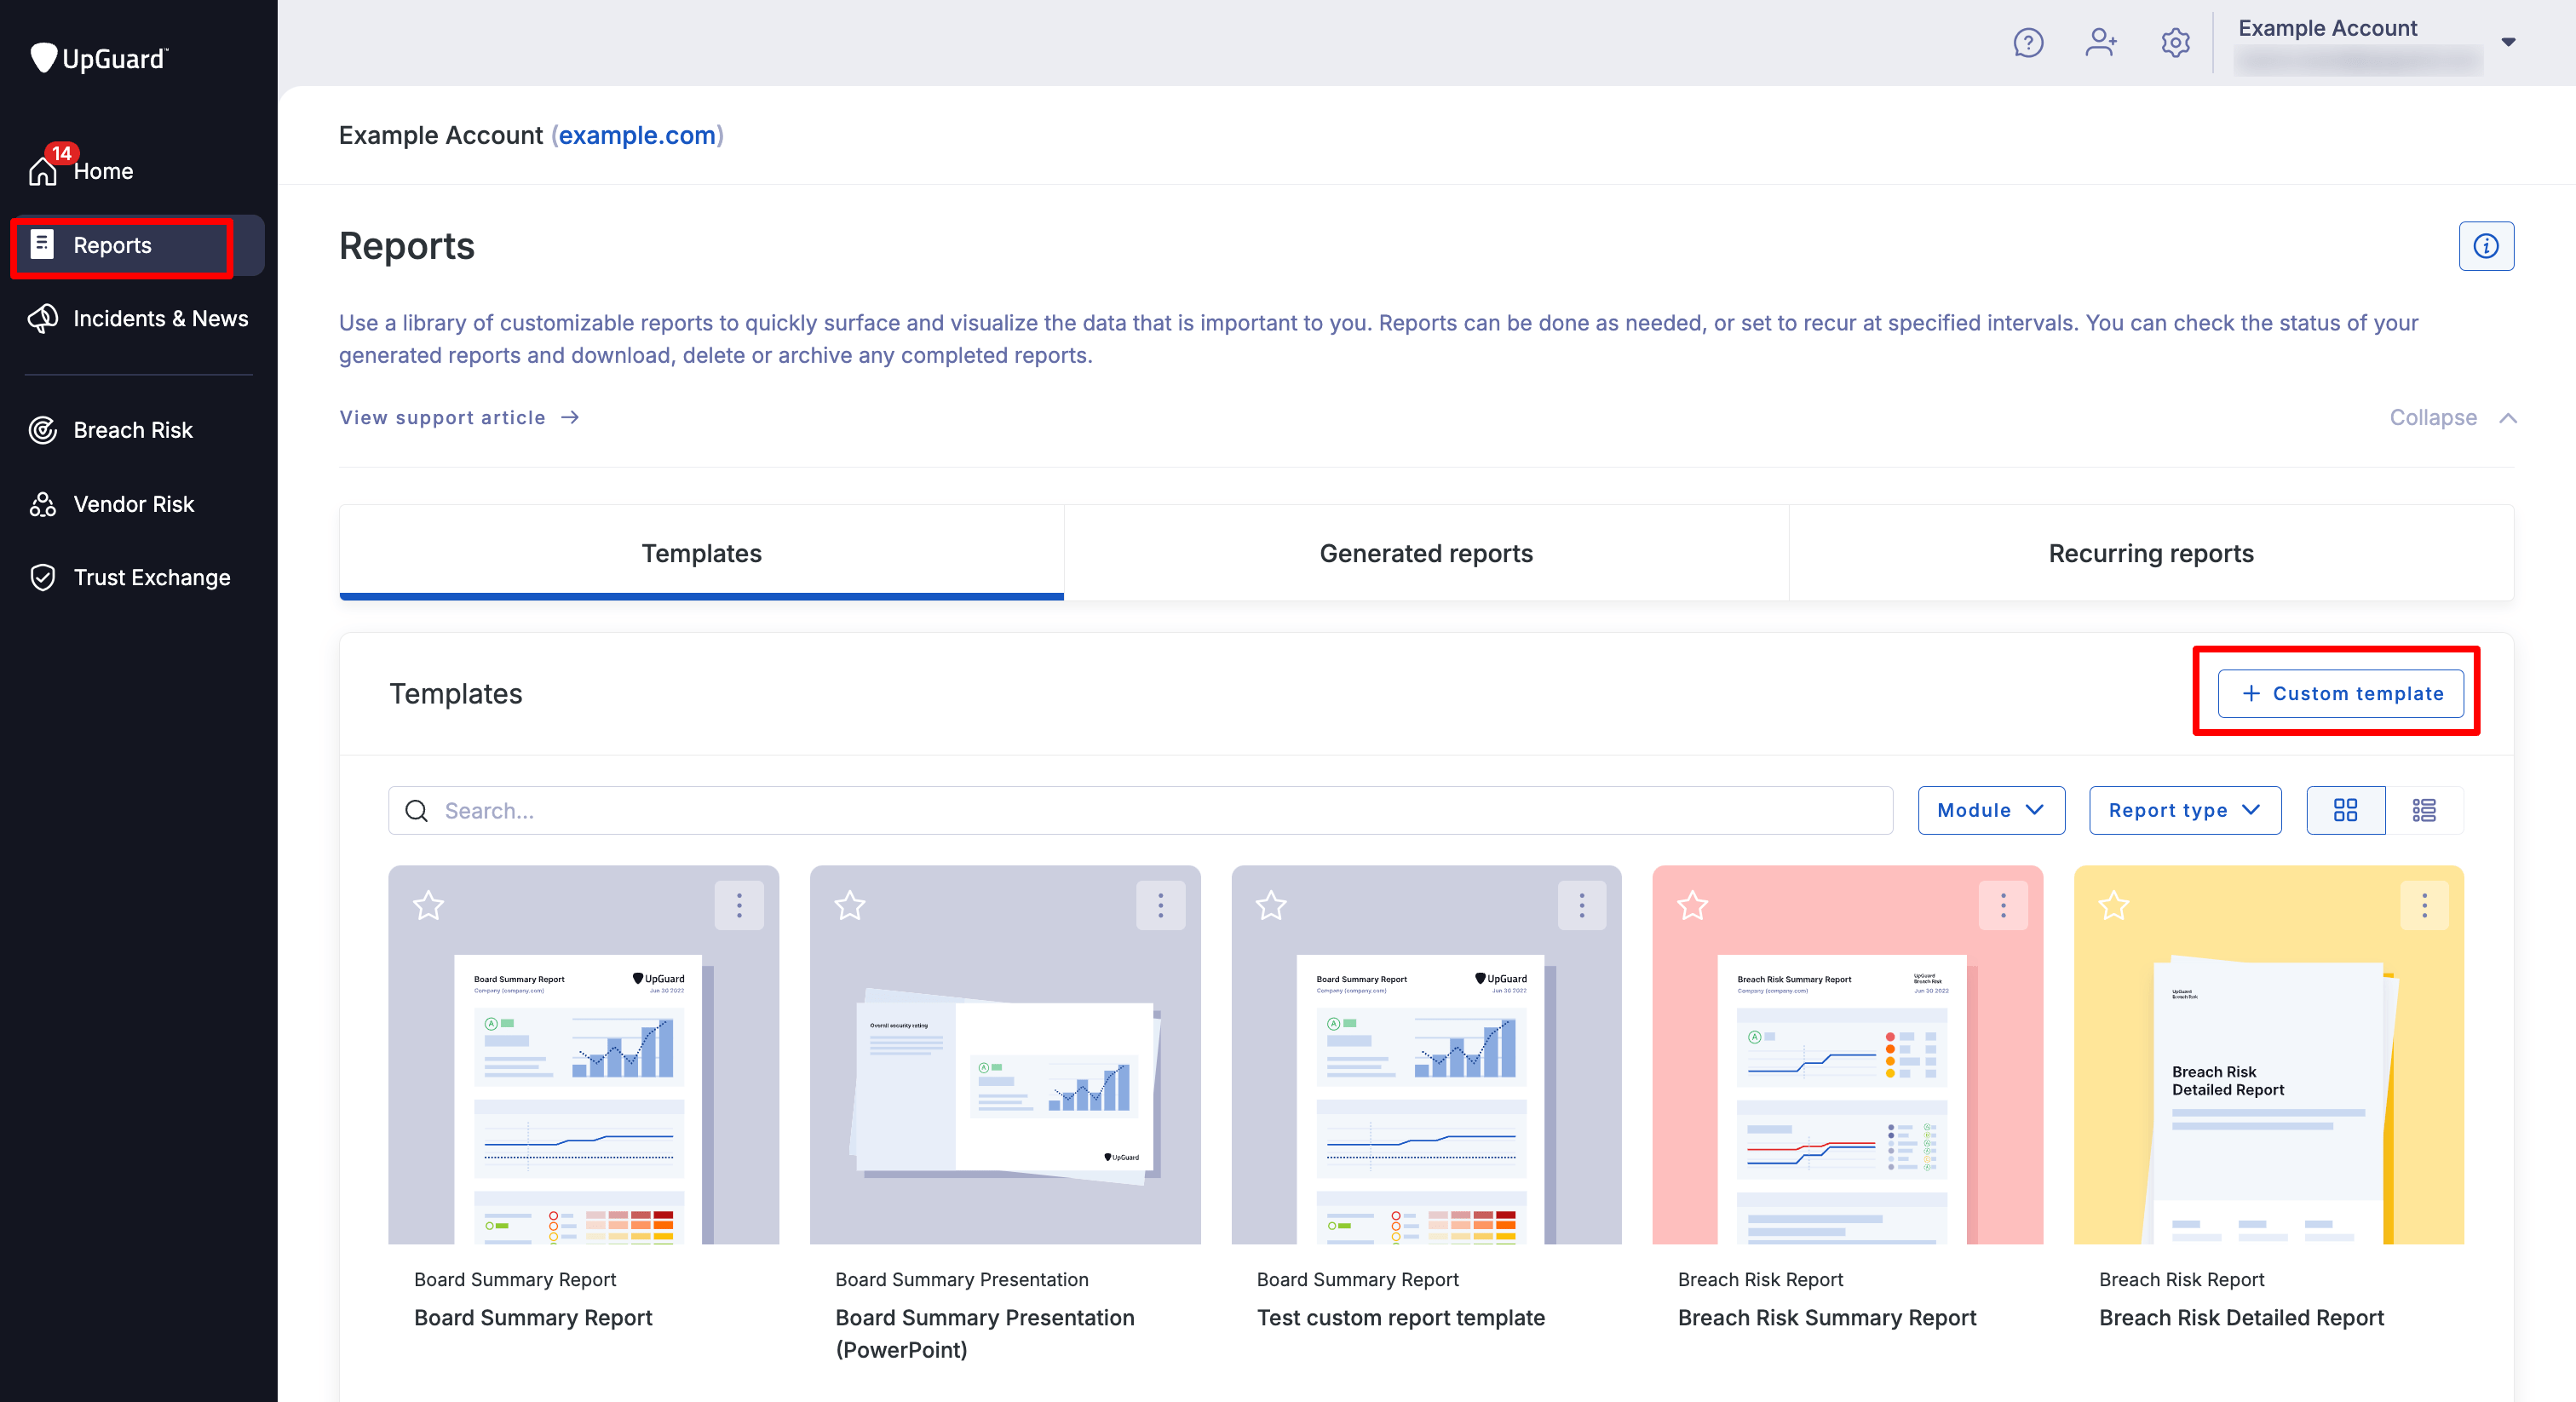Open Incidents & News

160,318
